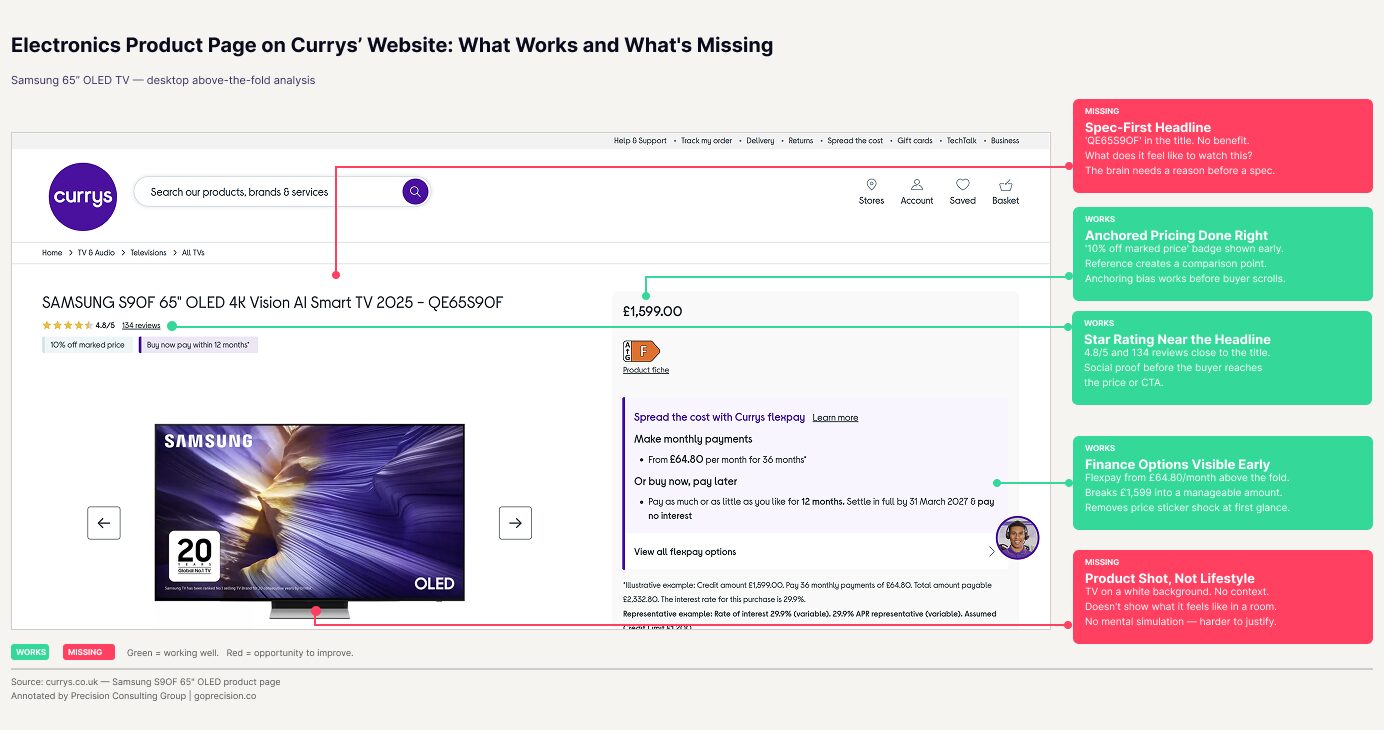
Task: Go to Televisions breadcrumb
Action: click(x=148, y=253)
